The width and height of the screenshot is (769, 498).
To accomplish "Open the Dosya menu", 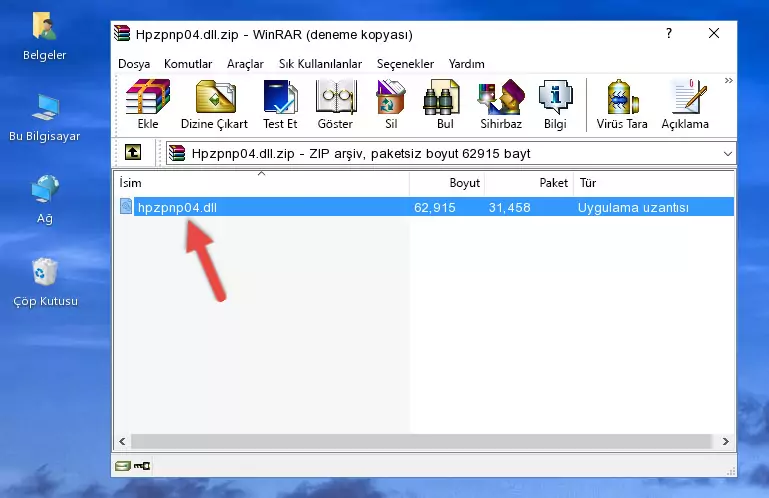I will [x=134, y=64].
